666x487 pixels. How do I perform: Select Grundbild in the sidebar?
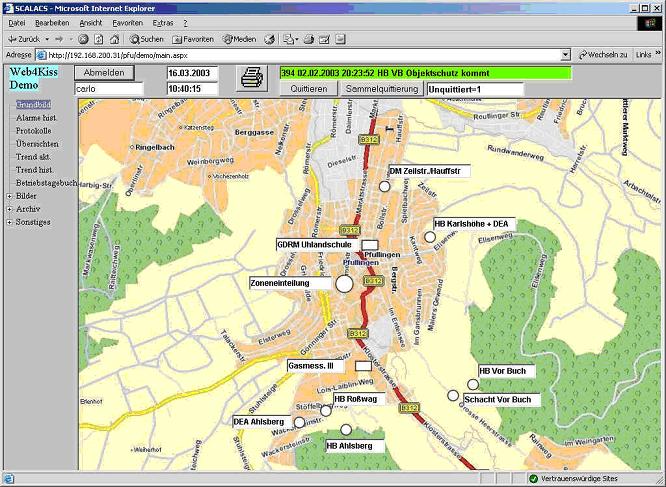pyautogui.click(x=34, y=104)
